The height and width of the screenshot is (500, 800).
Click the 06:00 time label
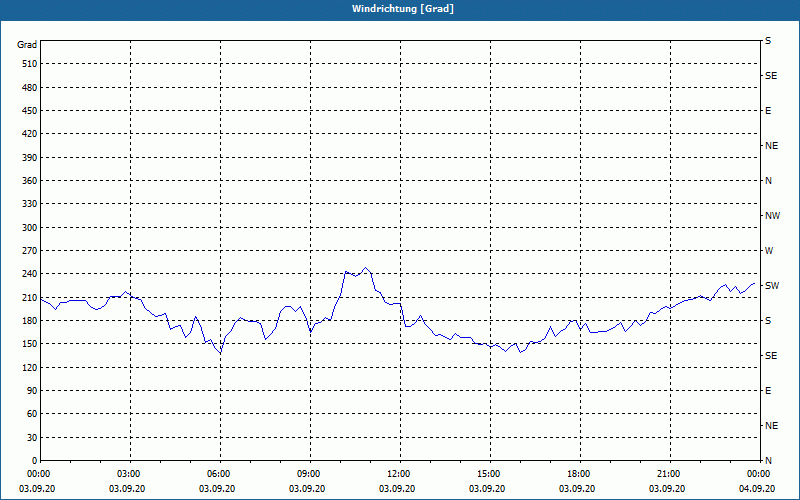(x=220, y=474)
